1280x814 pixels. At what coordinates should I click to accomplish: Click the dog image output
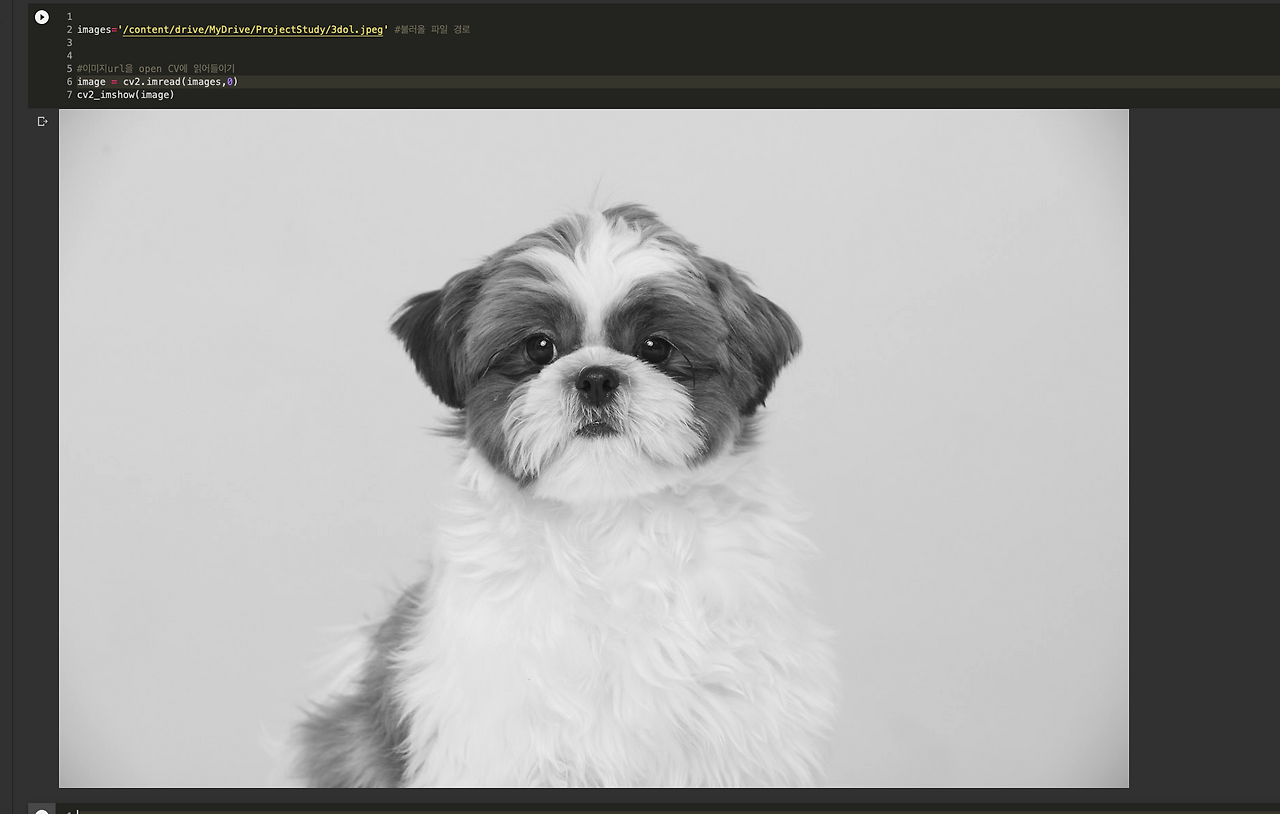point(594,446)
